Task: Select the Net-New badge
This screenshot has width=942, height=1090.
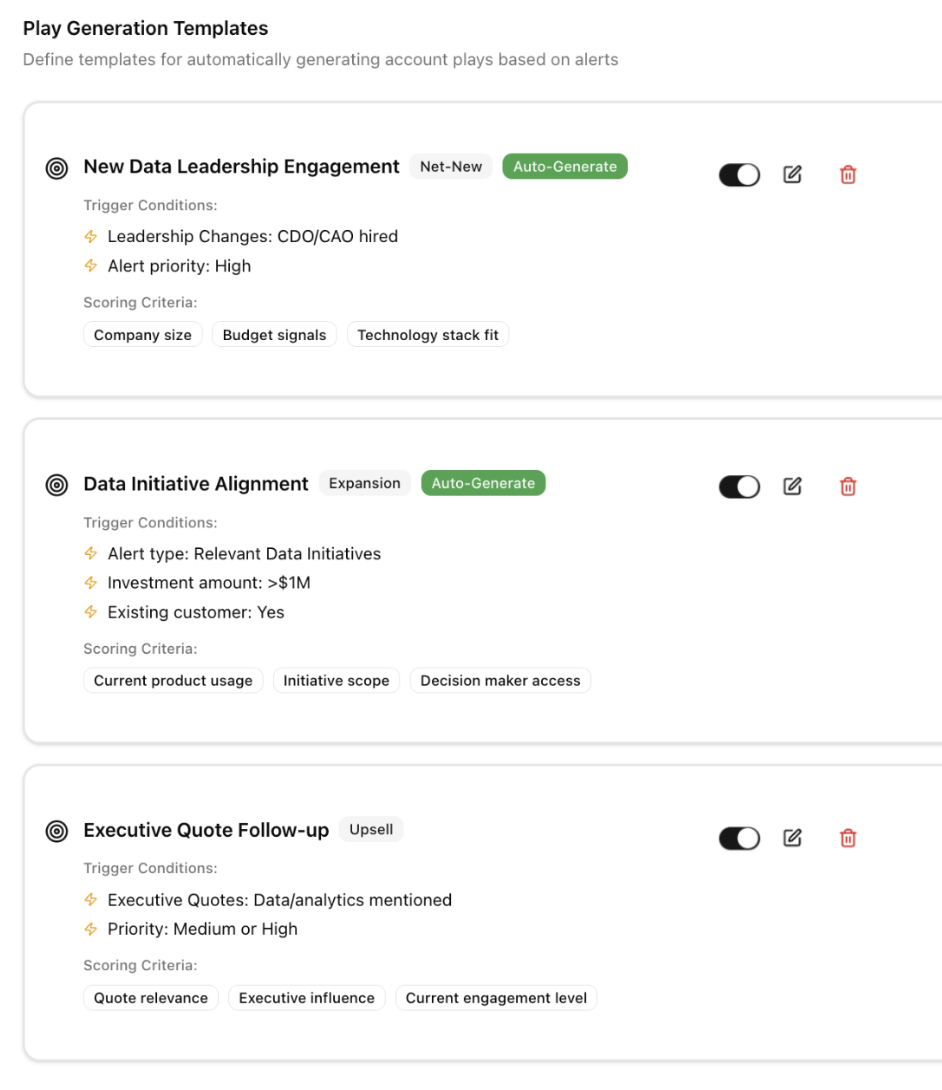Action: (x=451, y=167)
